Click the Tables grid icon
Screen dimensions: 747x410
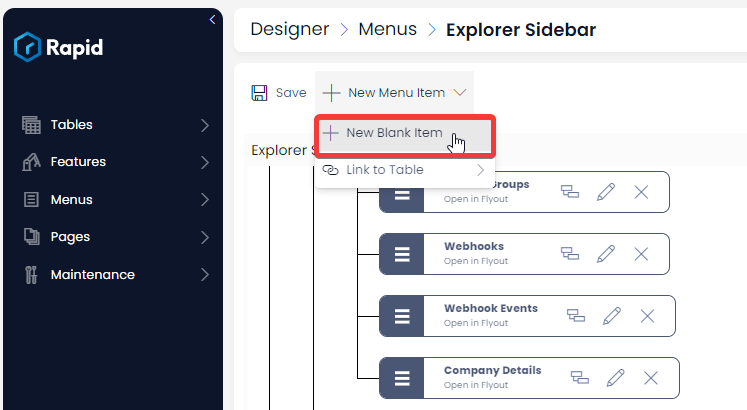click(x=31, y=125)
